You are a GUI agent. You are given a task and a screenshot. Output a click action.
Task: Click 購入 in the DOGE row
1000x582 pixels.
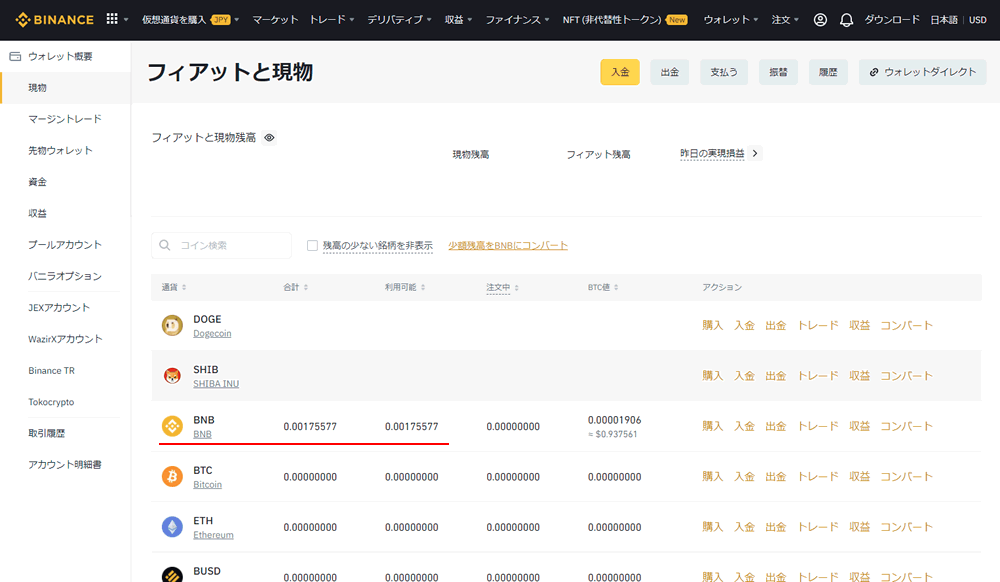712,325
